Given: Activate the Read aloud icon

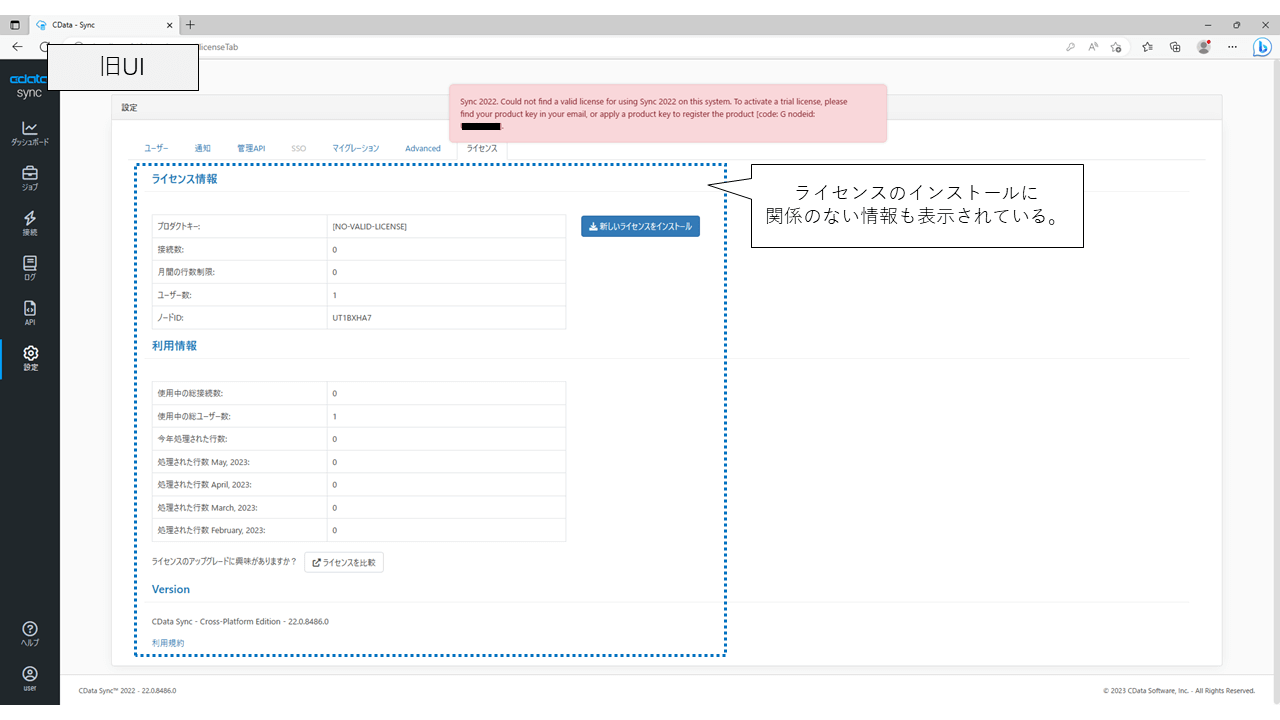Looking at the screenshot, I should tap(1094, 47).
